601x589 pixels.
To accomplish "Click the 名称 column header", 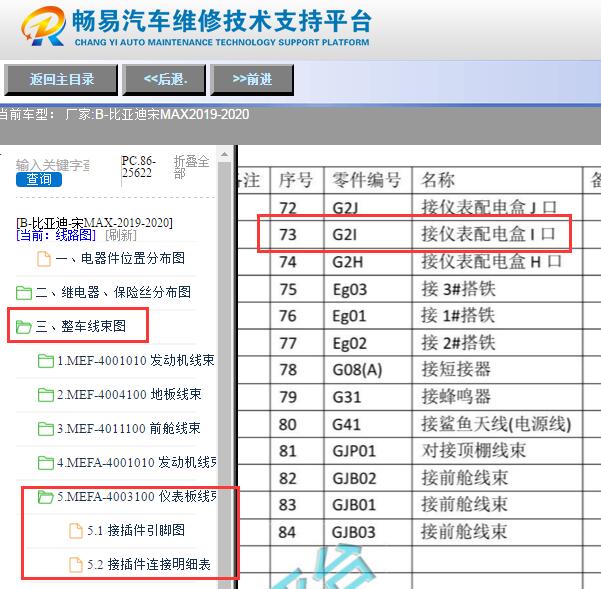I will (x=438, y=180).
